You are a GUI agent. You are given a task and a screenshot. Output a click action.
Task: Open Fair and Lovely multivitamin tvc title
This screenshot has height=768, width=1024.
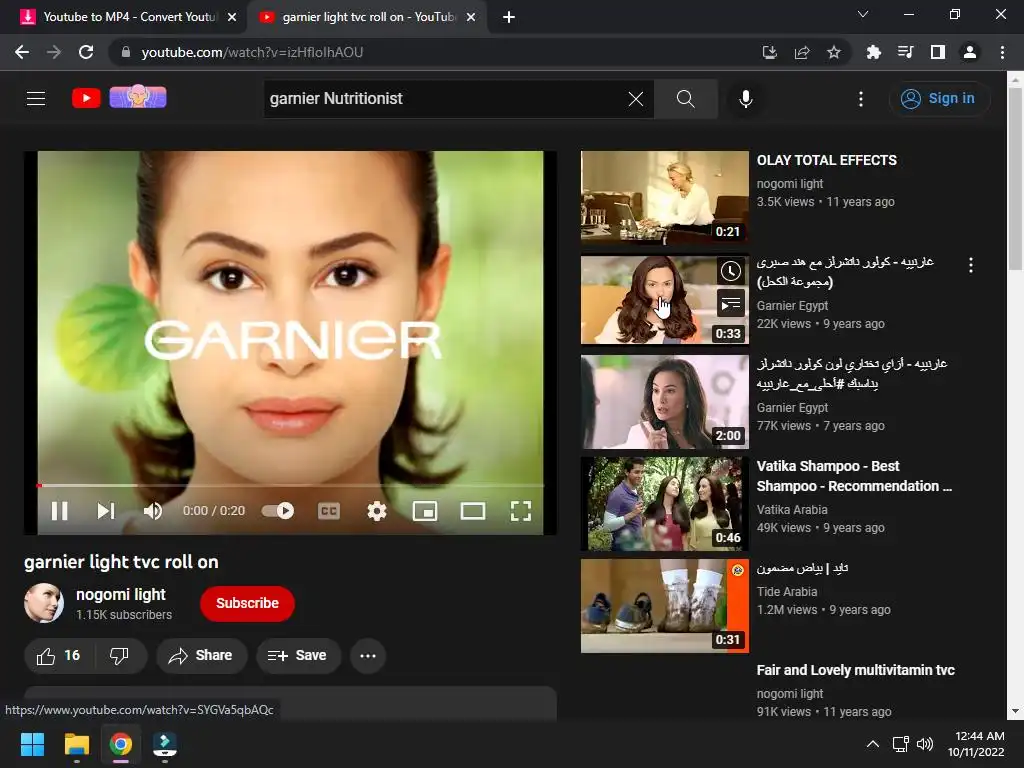click(x=856, y=670)
